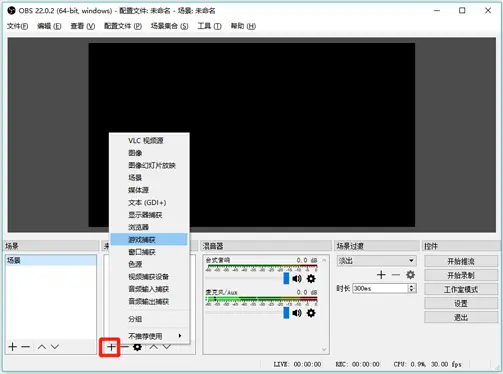503x374 pixels.
Task: Choose 媒体源 from the source menu
Action: click(149, 190)
